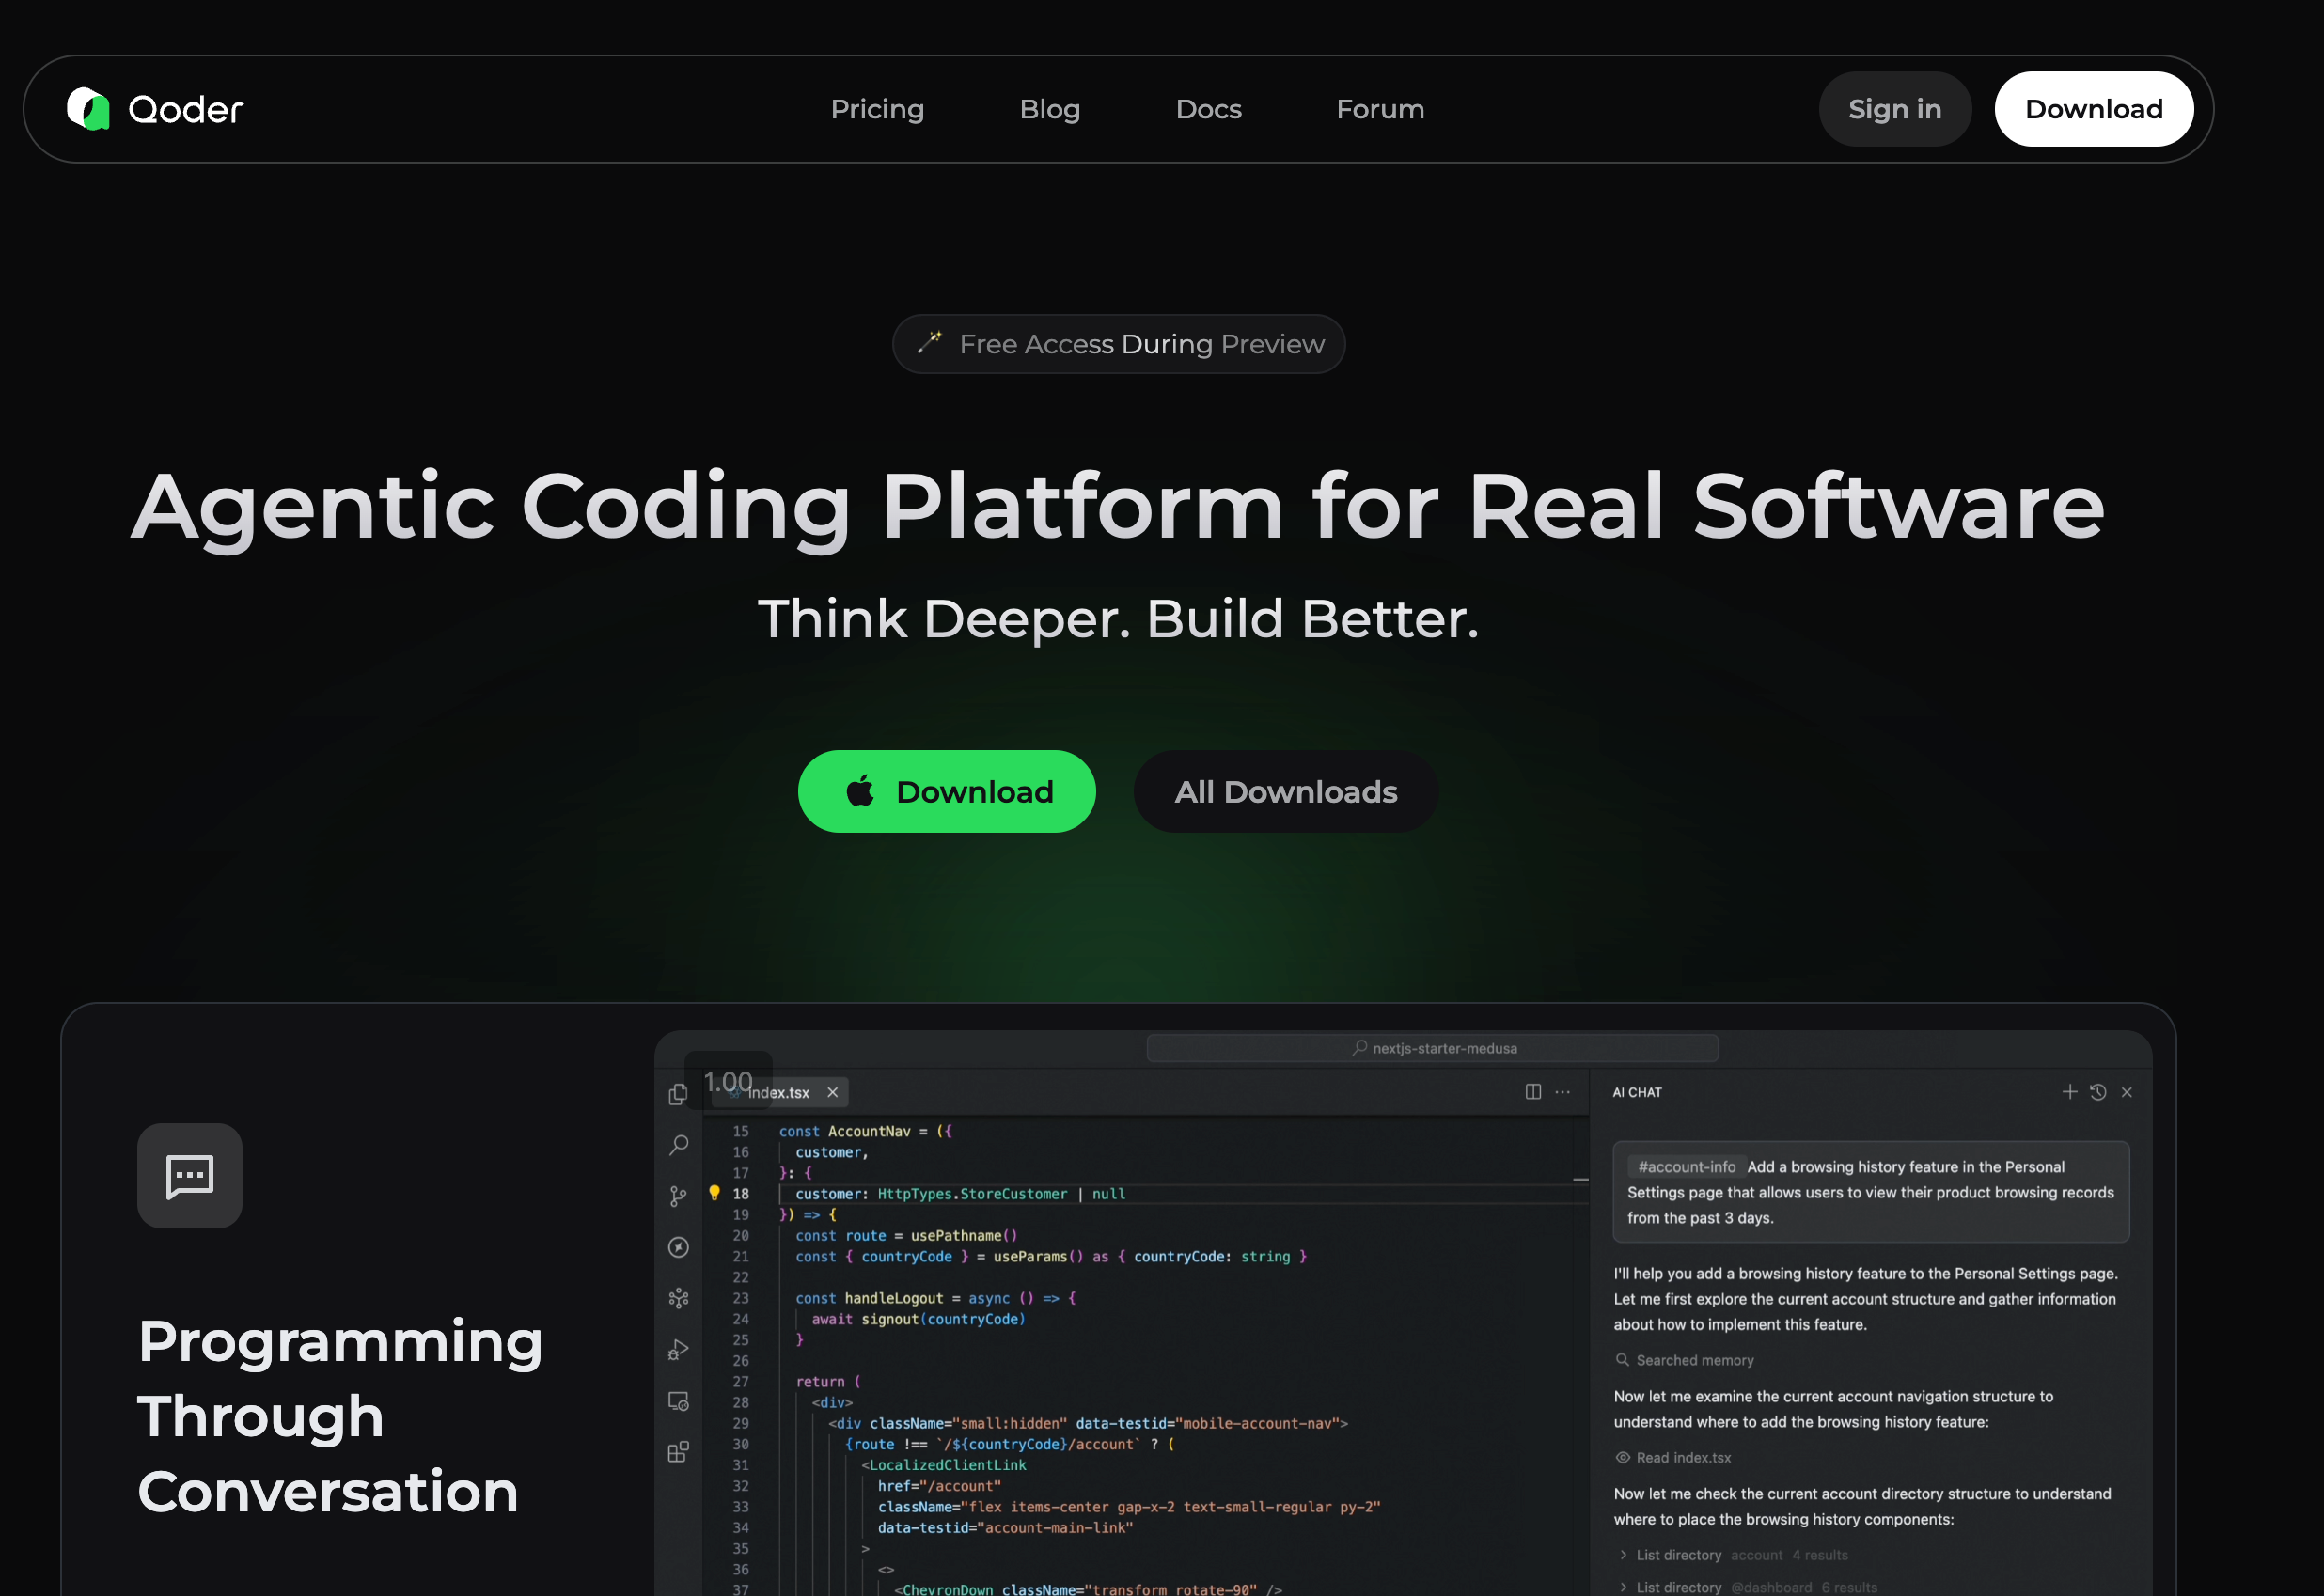
Task: Go to the Blog nav item
Action: pos(1049,109)
